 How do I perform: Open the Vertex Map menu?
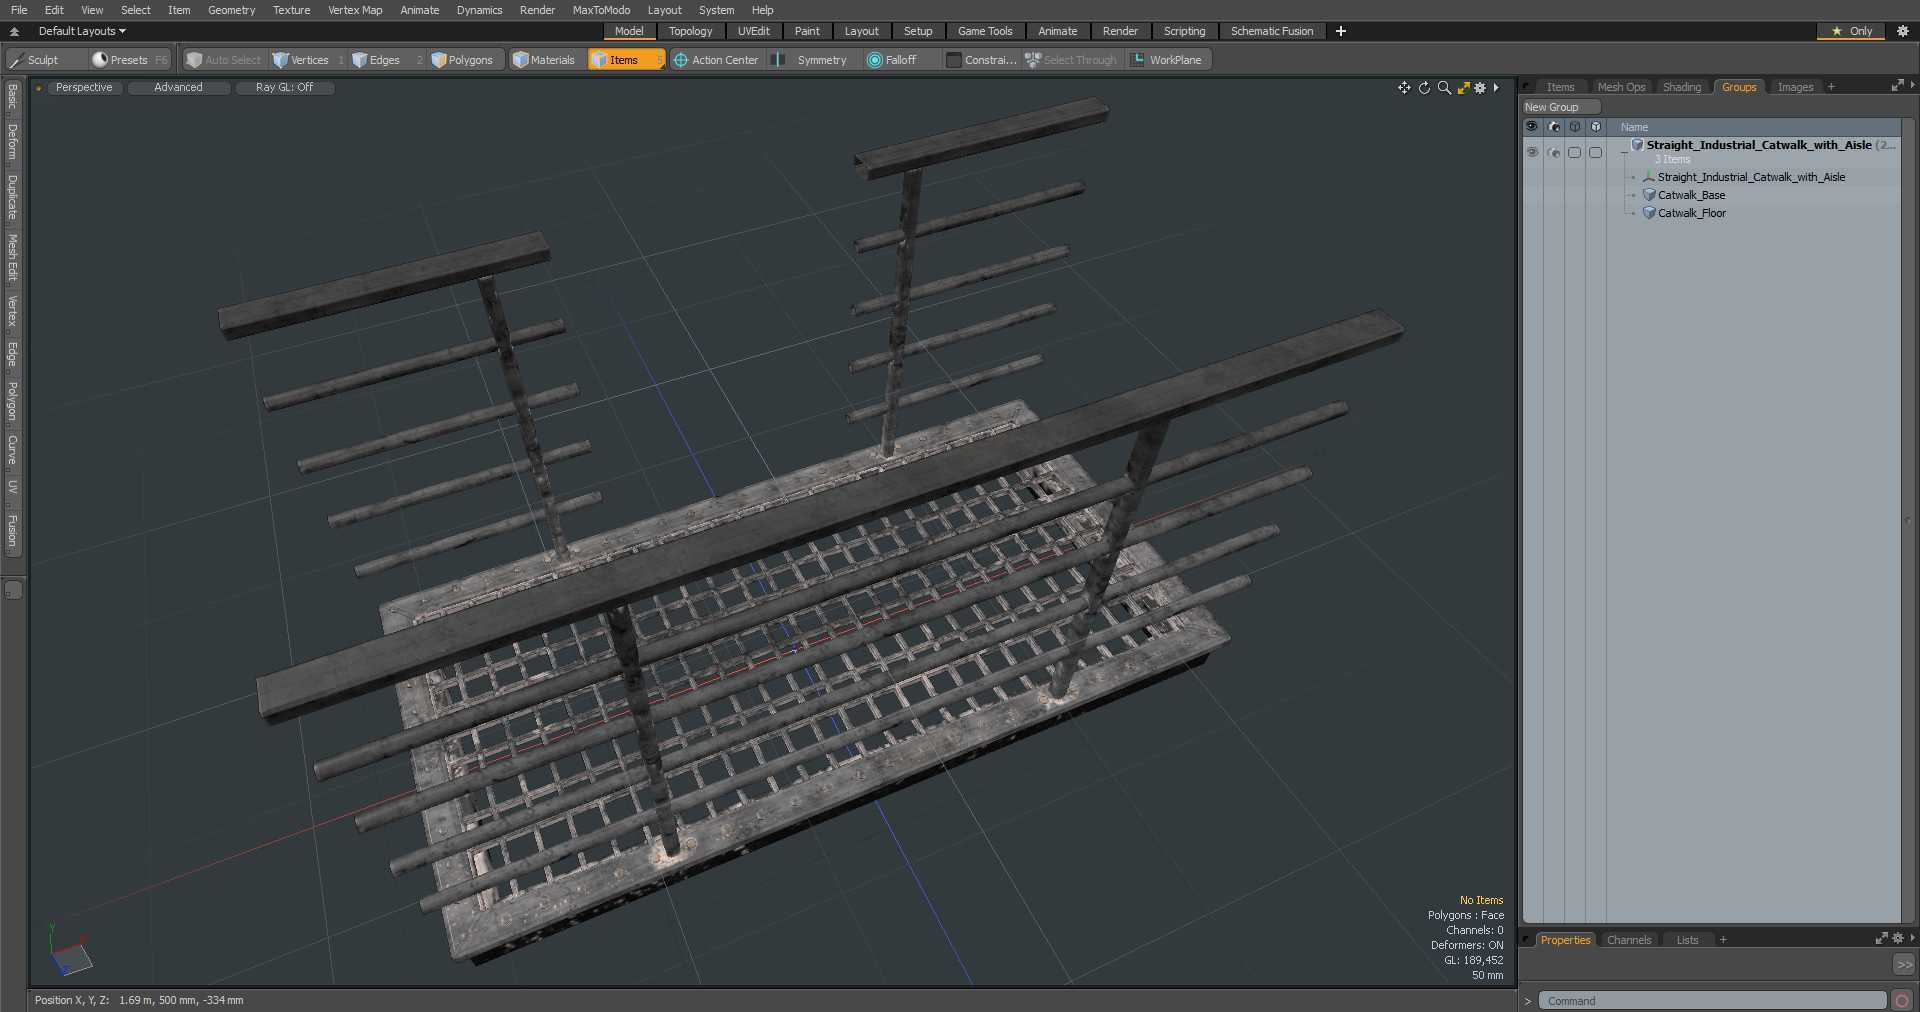[355, 10]
